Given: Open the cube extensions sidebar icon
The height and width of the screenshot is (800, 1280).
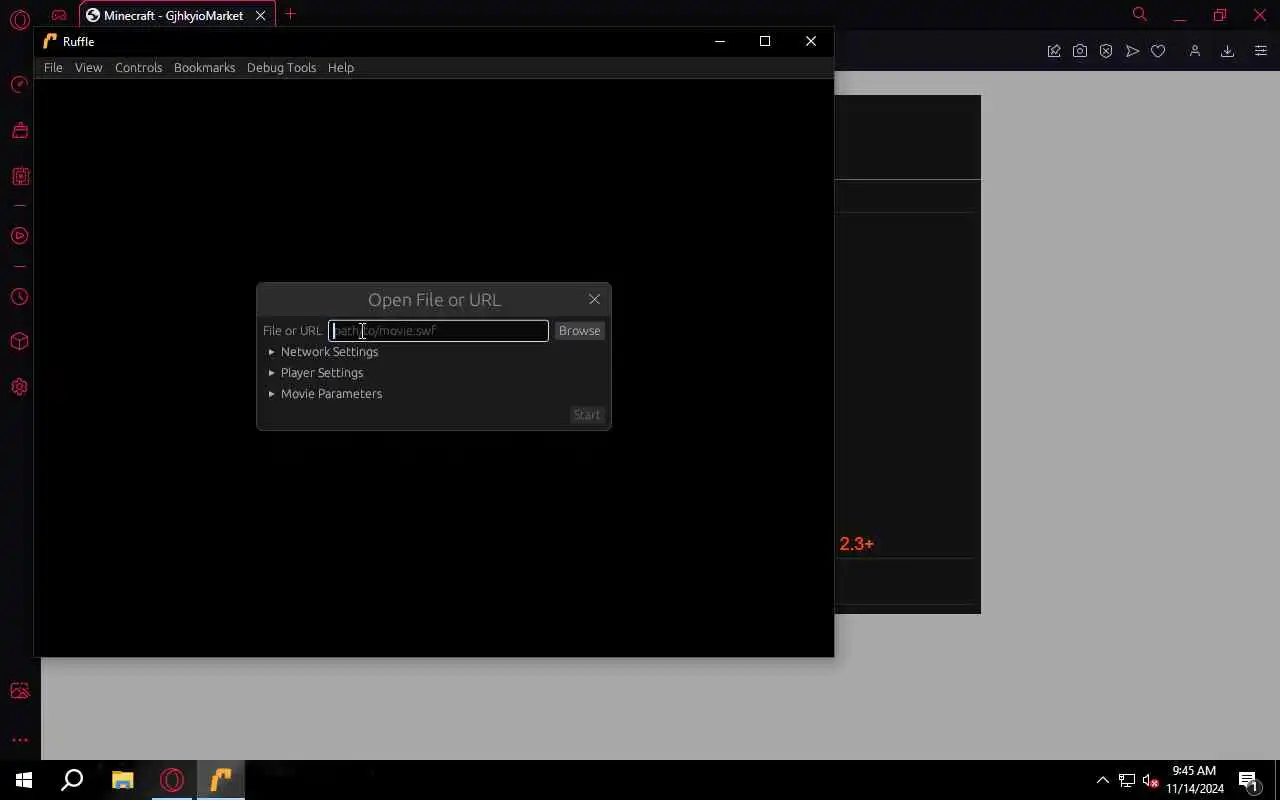Looking at the screenshot, I should pyautogui.click(x=19, y=341).
